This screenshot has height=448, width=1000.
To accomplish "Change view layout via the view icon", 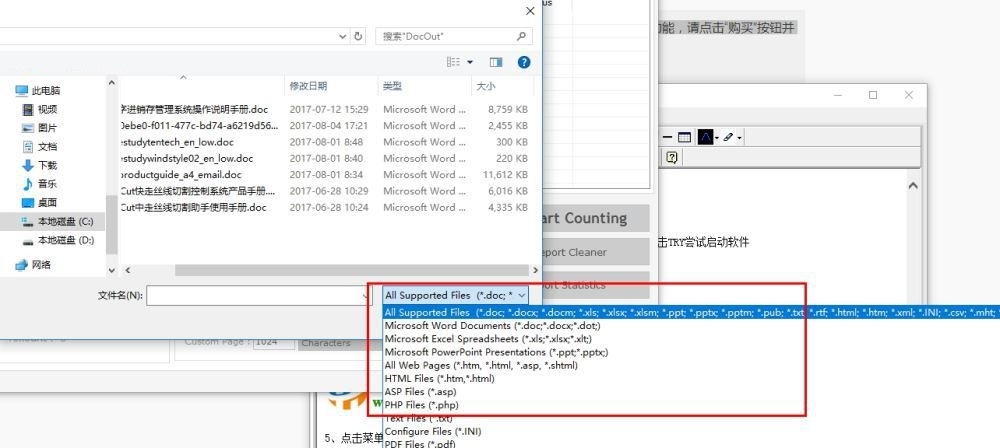I will (x=453, y=62).
